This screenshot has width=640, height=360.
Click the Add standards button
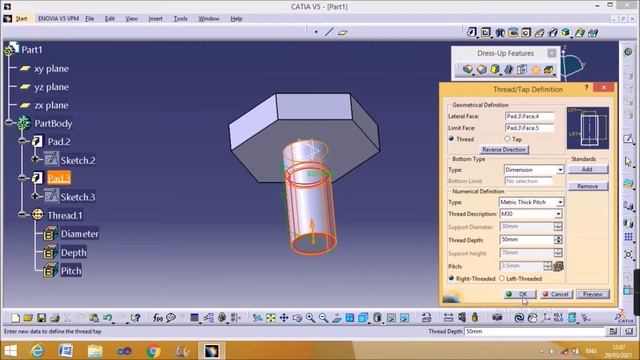pyautogui.click(x=588, y=169)
